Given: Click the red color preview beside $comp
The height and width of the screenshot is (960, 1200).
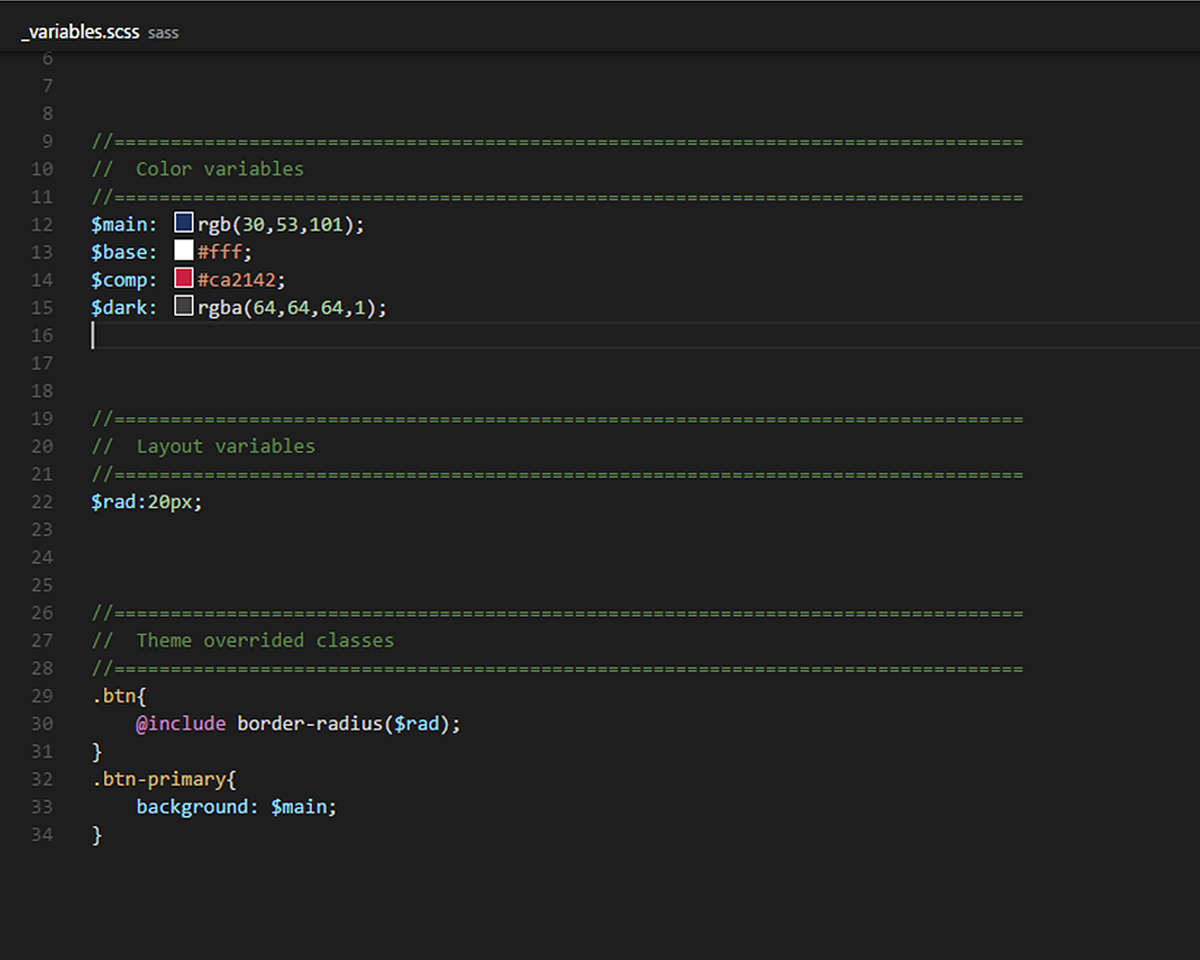Looking at the screenshot, I should click(x=183, y=278).
